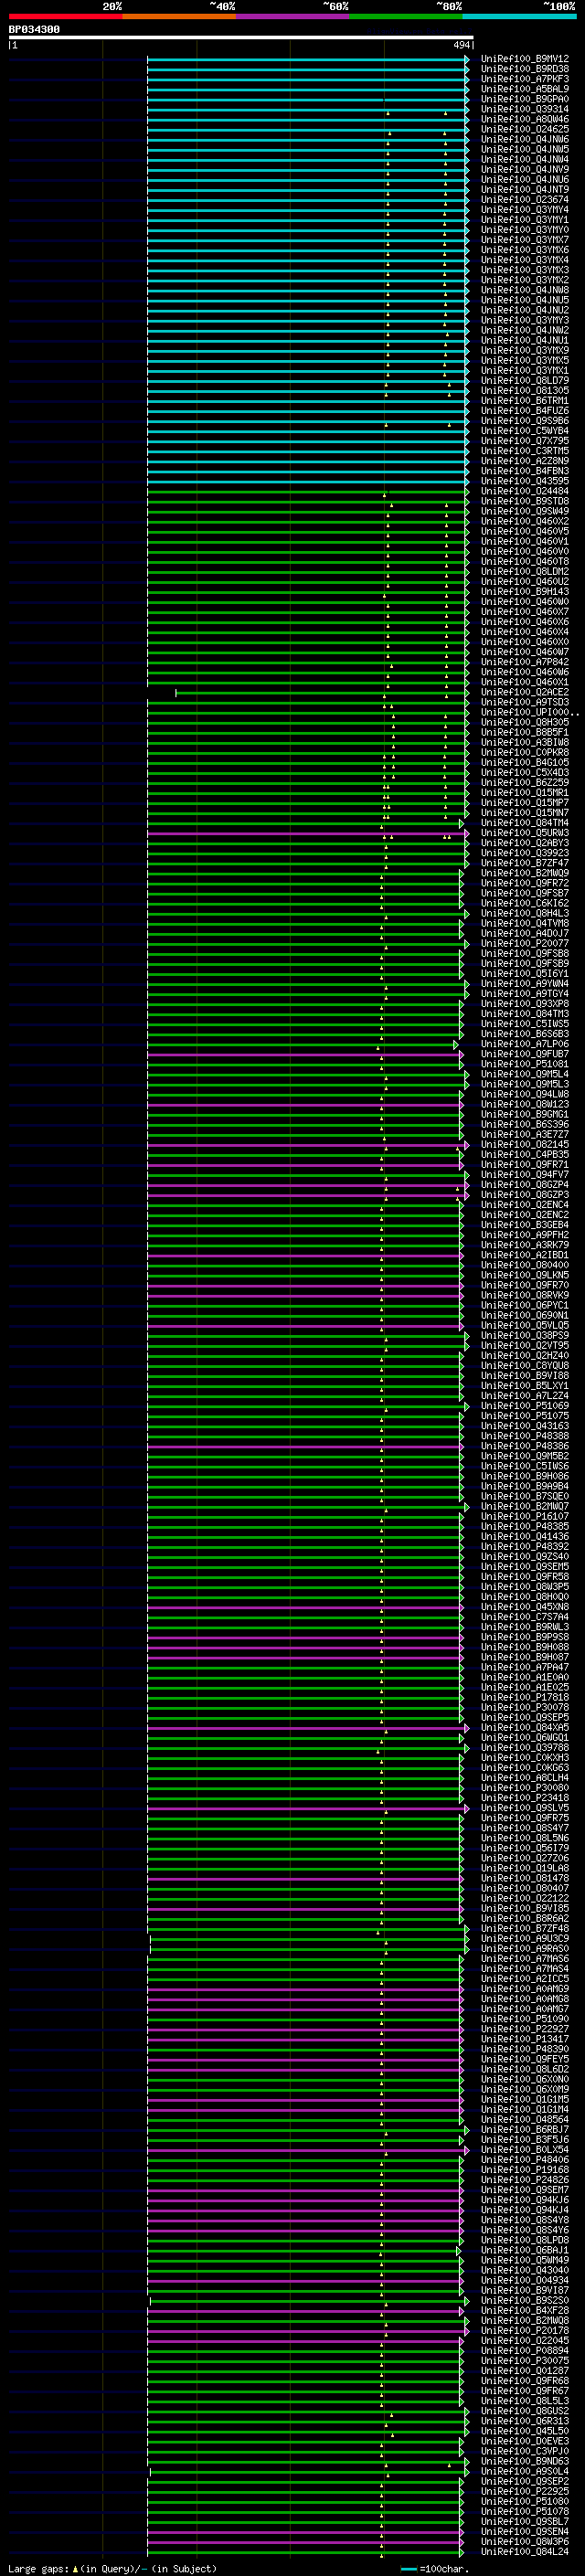Select the UniRef100_Q9SW49 label
585x2576 pixels.
pos(525,511)
